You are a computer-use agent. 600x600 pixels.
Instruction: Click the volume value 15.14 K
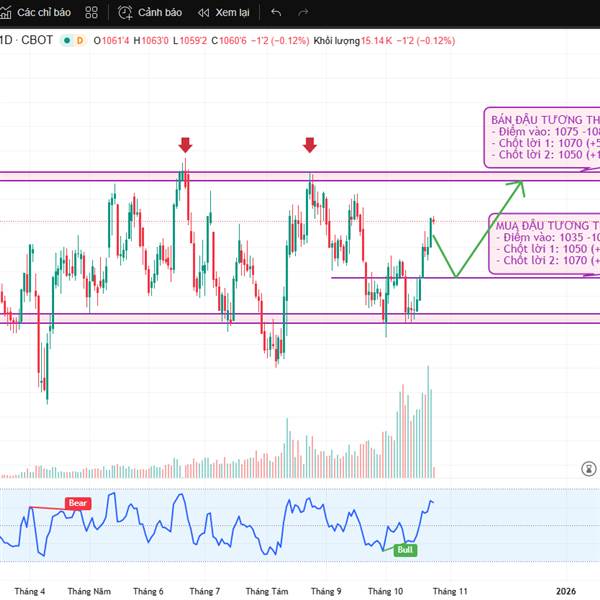point(377,41)
